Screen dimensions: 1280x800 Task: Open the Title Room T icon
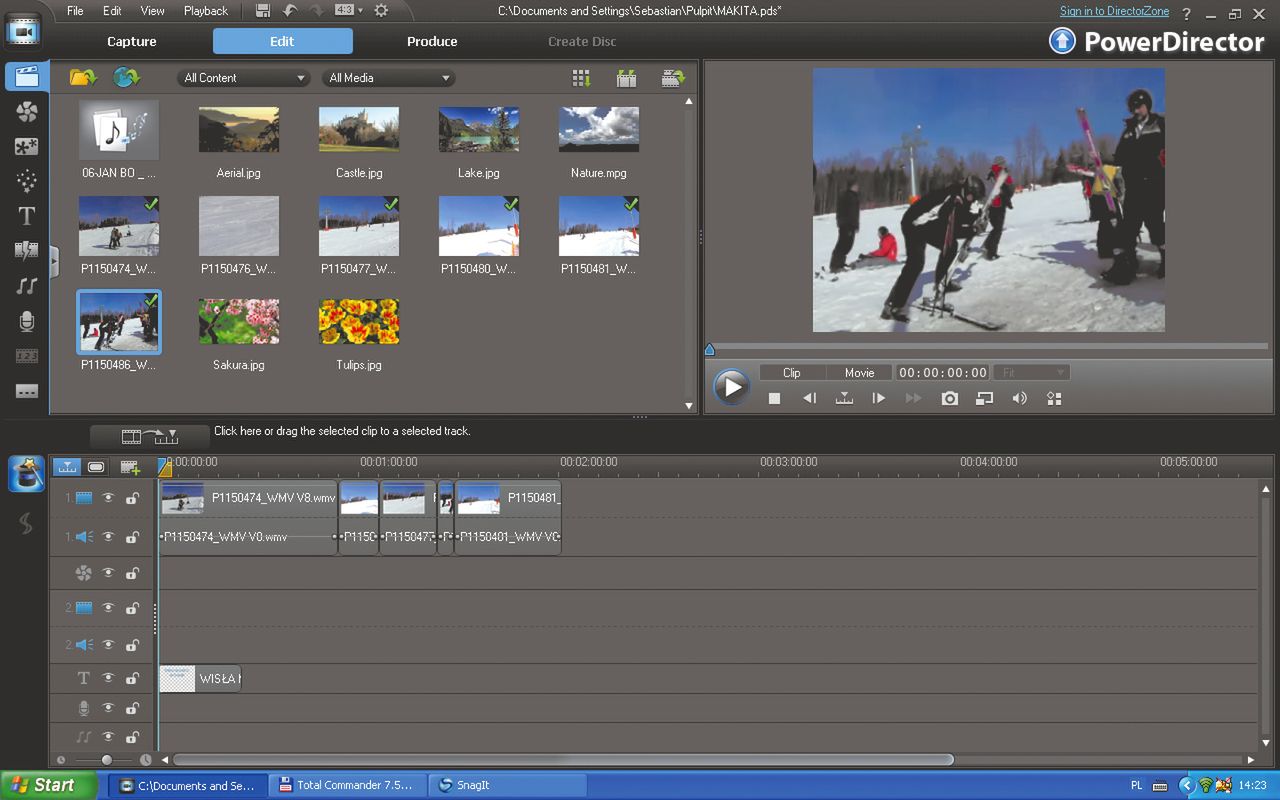coord(27,216)
